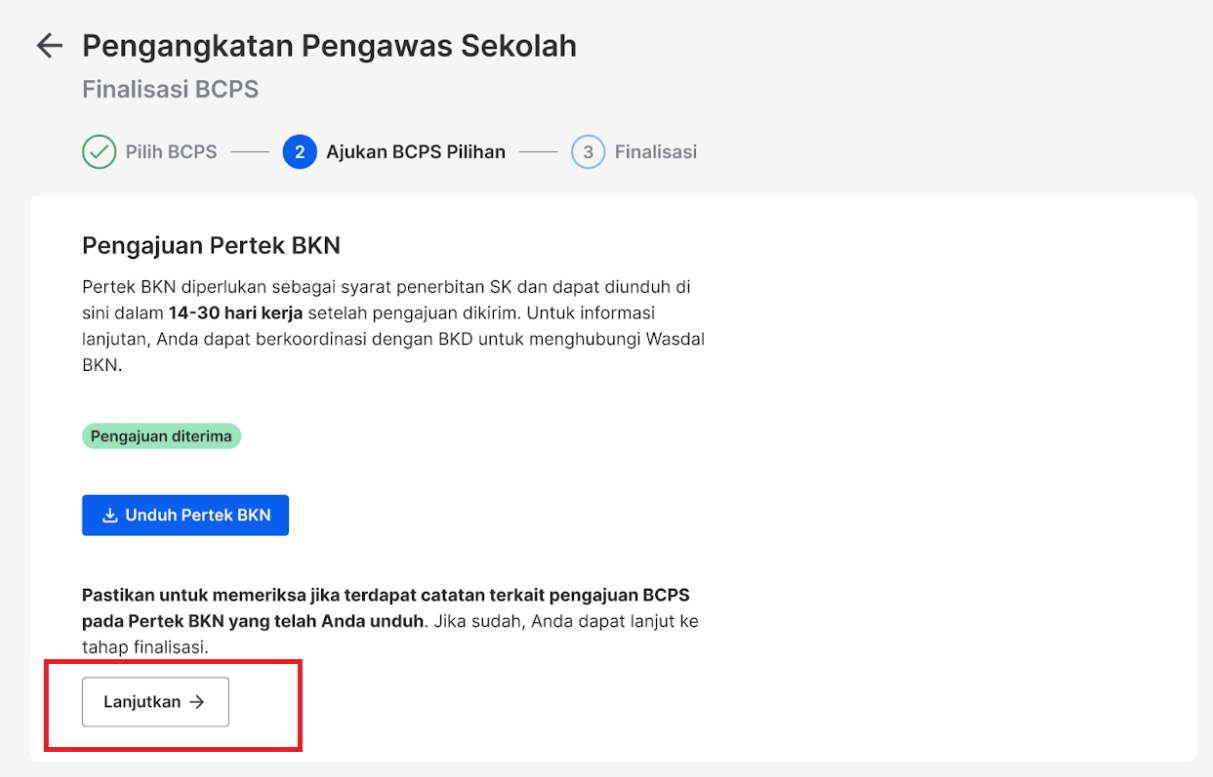1213x777 pixels.
Task: Click the connector line before Finalisasi step
Action: (538, 153)
